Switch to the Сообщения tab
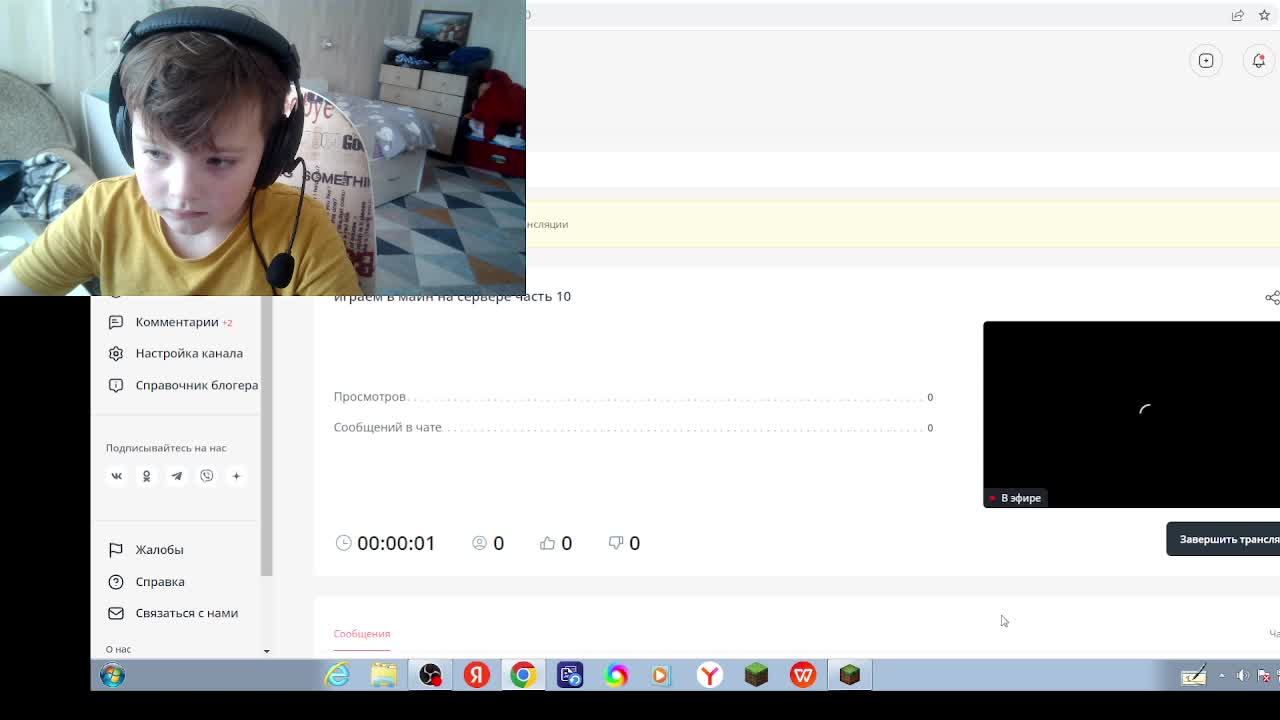 [362, 634]
